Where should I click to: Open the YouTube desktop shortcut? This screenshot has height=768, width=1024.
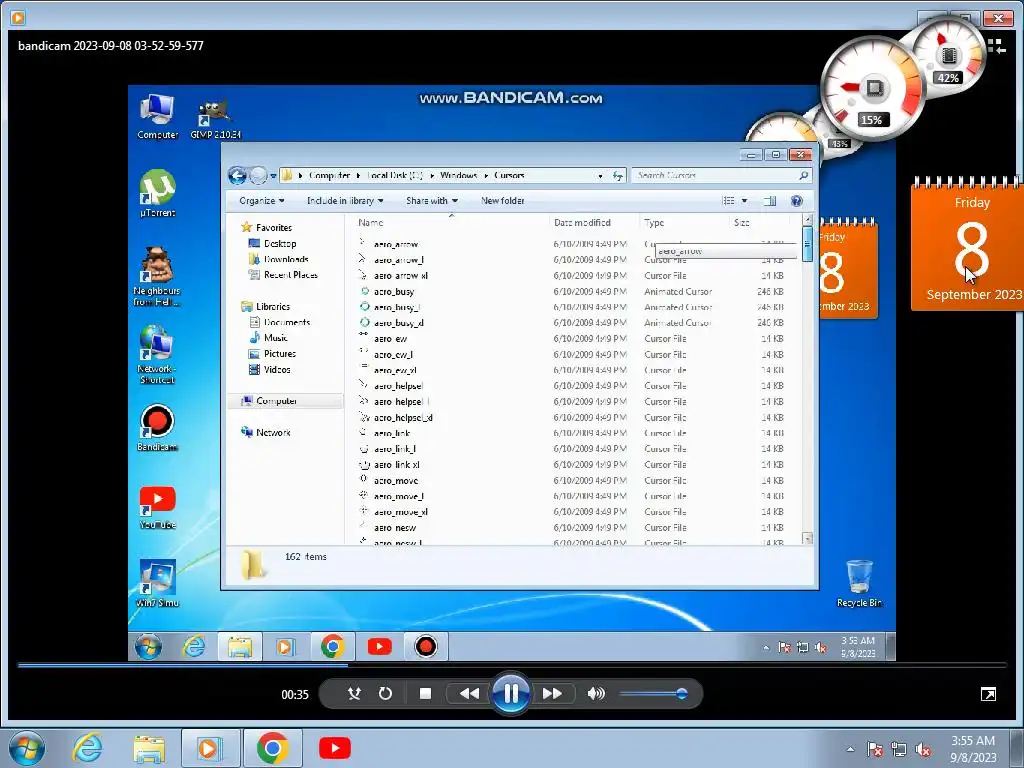pos(157,507)
